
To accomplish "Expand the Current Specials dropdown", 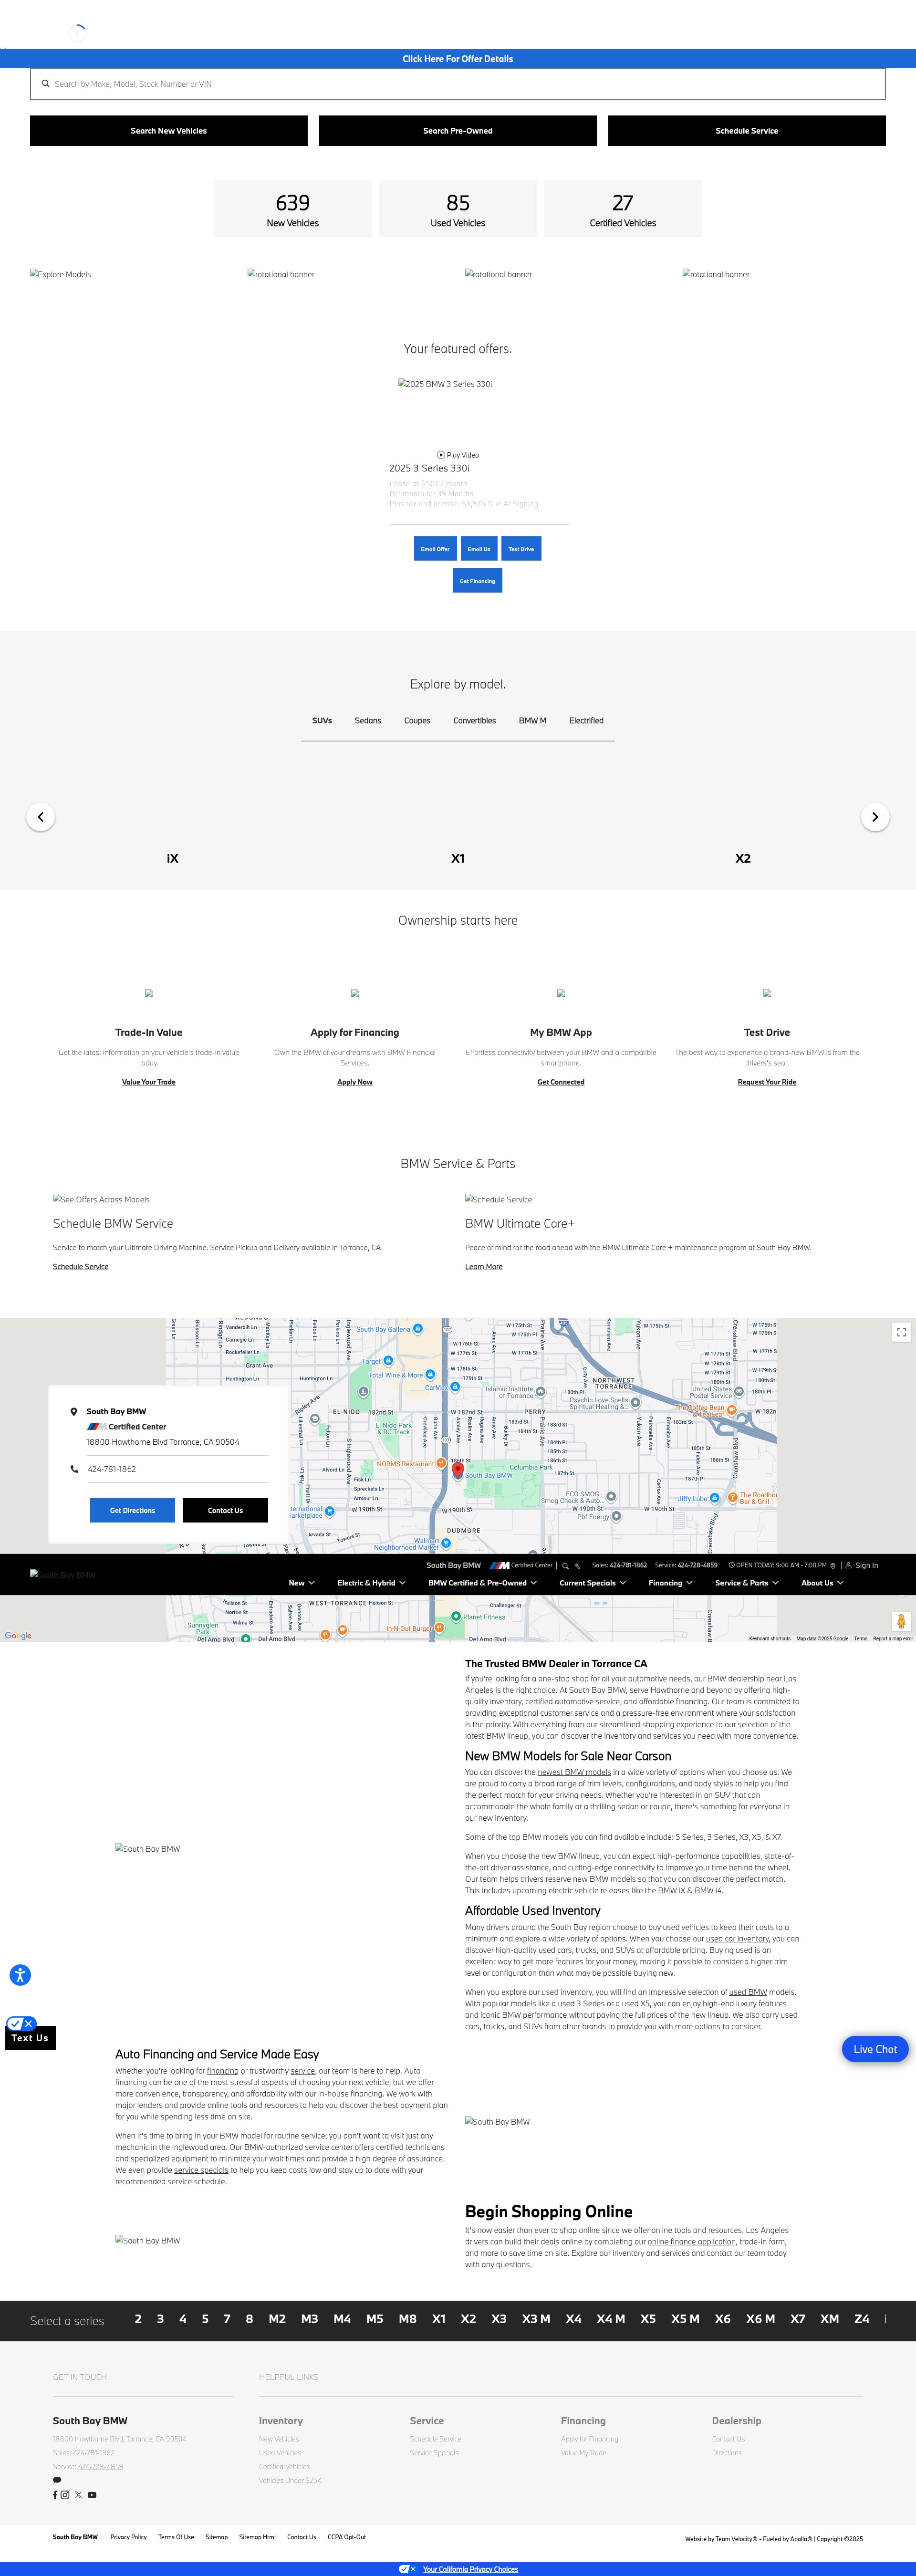I will 593,1583.
